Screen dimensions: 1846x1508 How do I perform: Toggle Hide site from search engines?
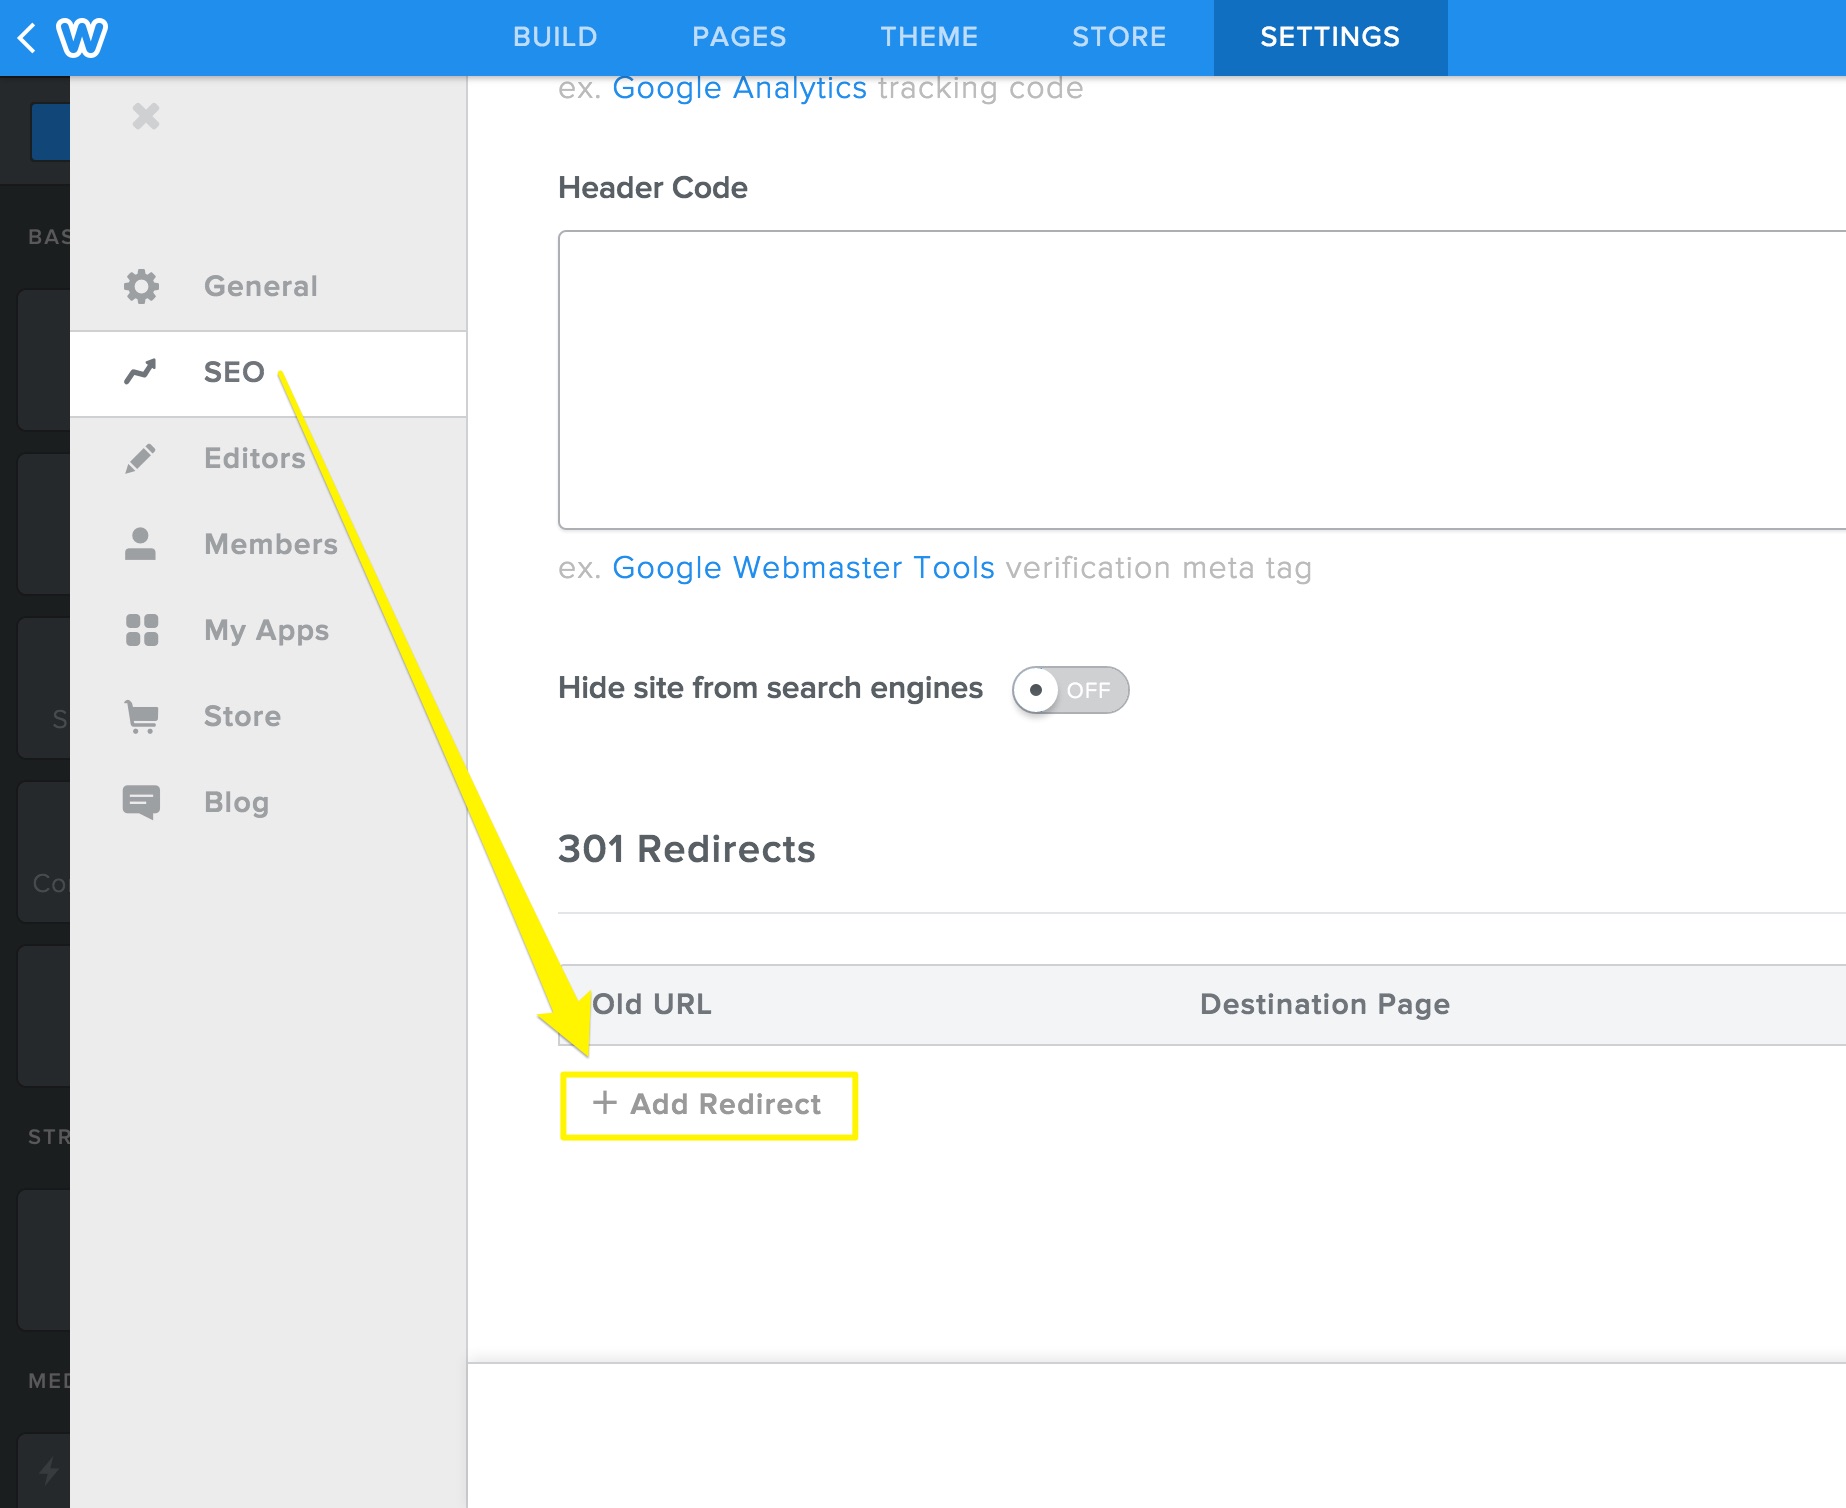(x=1070, y=690)
